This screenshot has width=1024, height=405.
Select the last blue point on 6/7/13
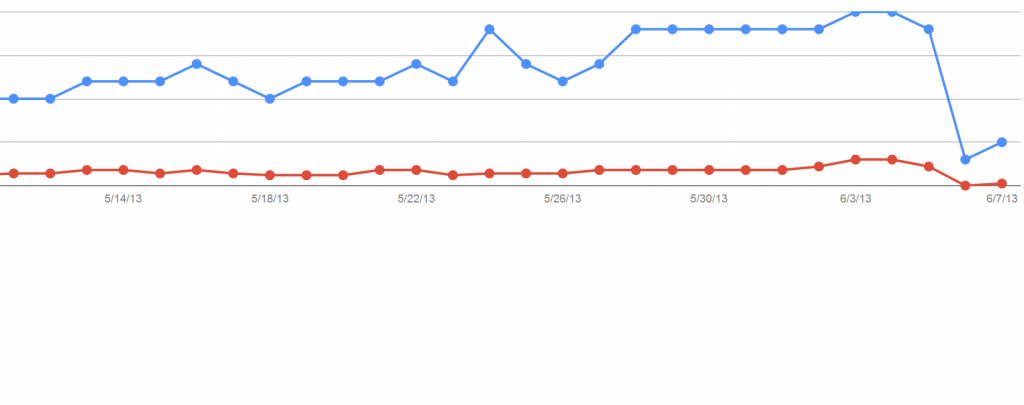[x=1002, y=142]
